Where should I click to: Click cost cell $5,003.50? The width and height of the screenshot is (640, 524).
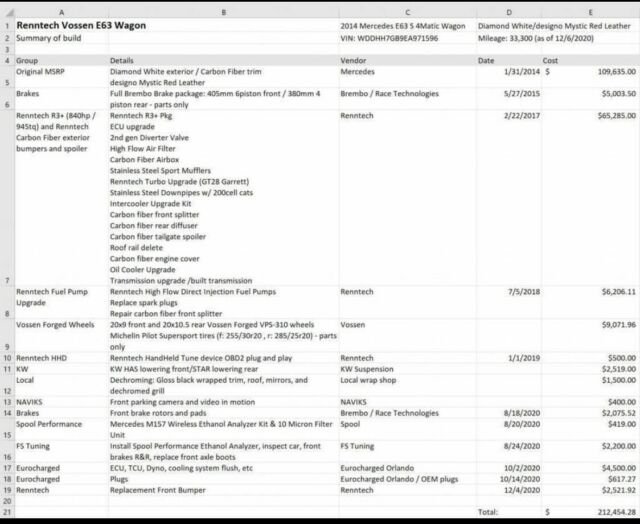[x=591, y=99]
